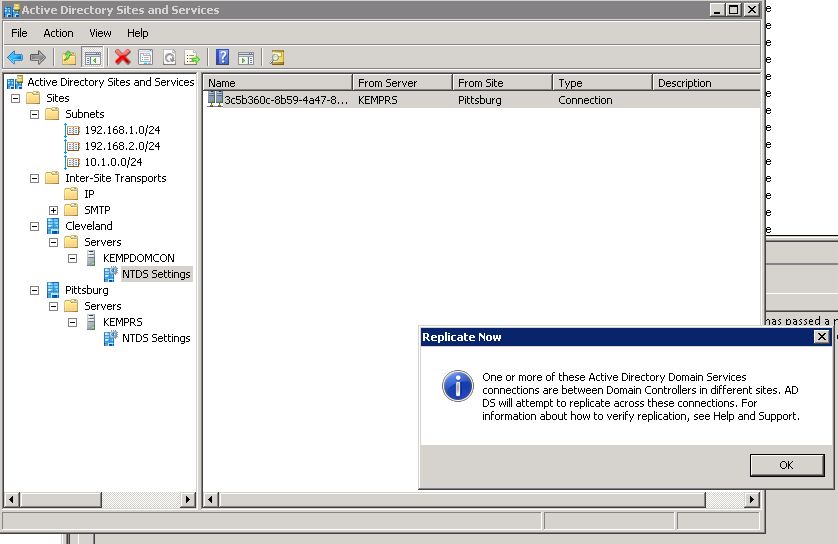Sort list by Type column header

point(602,83)
